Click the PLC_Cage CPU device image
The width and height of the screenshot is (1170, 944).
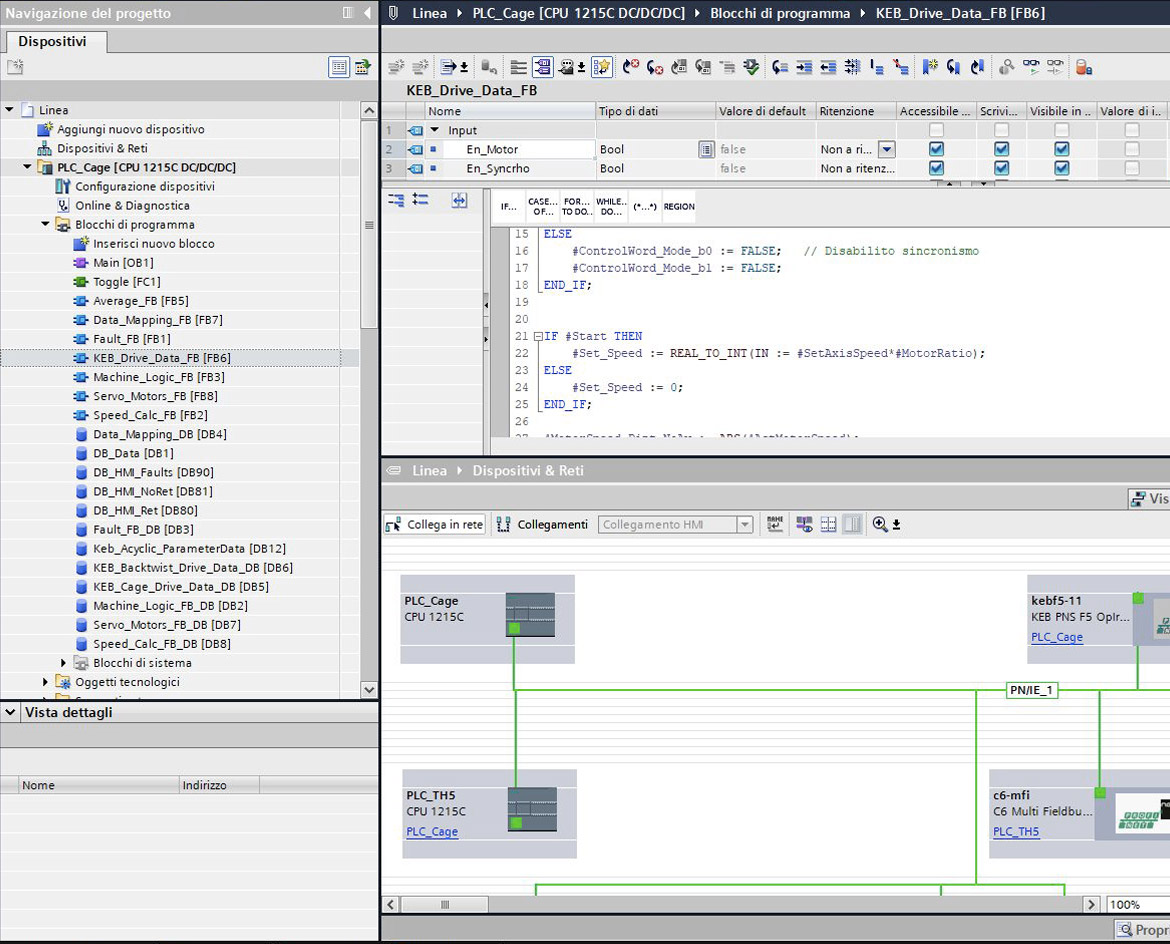pyautogui.click(x=530, y=614)
